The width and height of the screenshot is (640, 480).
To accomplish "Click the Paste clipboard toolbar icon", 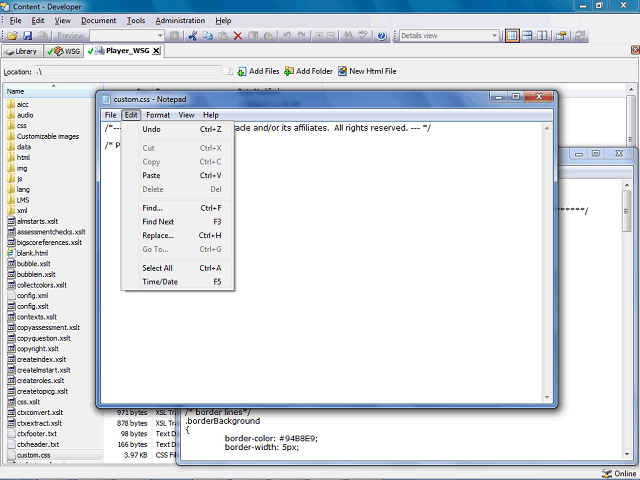I will pos(223,36).
